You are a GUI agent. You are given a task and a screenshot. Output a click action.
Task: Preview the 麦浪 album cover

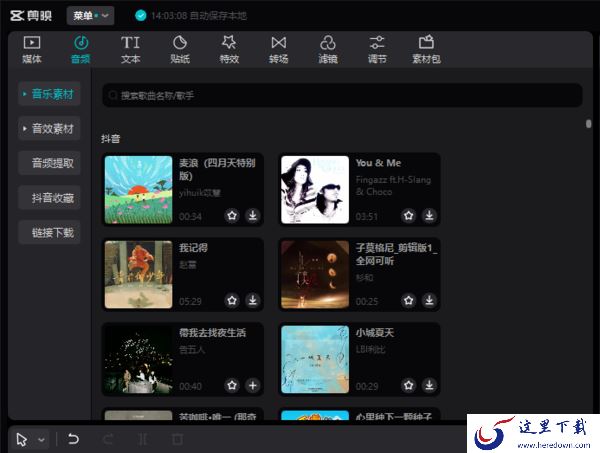pyautogui.click(x=139, y=190)
